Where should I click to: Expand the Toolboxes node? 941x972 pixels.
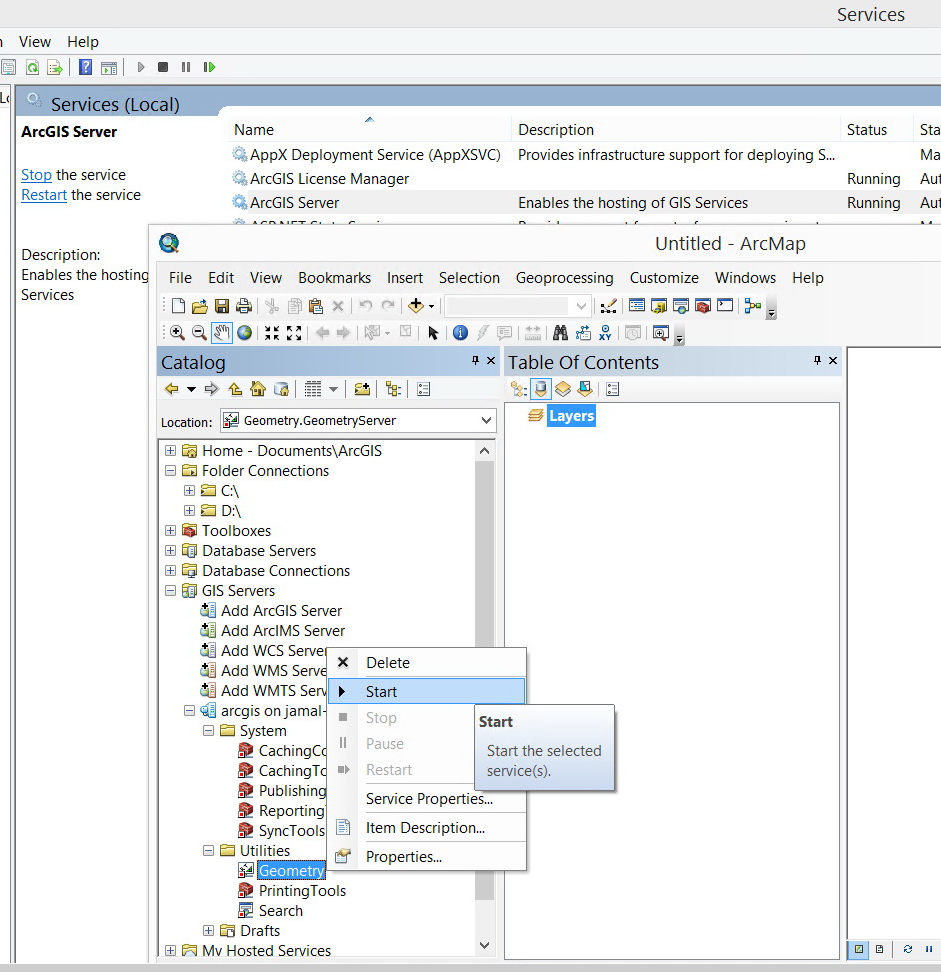(170, 531)
